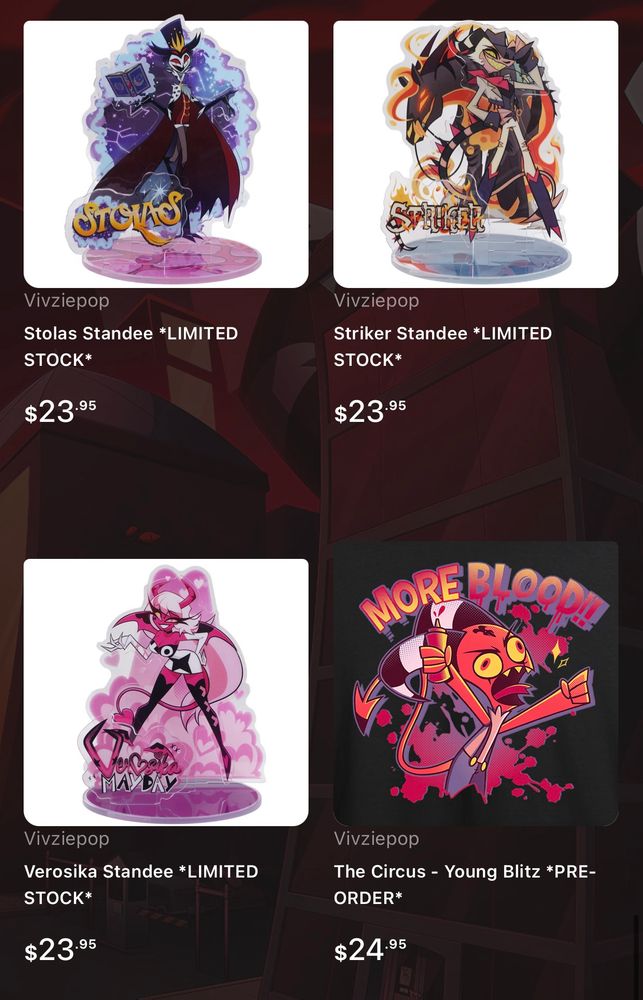Click The Circus - Young Blitz *PRE-ORDER* title

tap(464, 885)
